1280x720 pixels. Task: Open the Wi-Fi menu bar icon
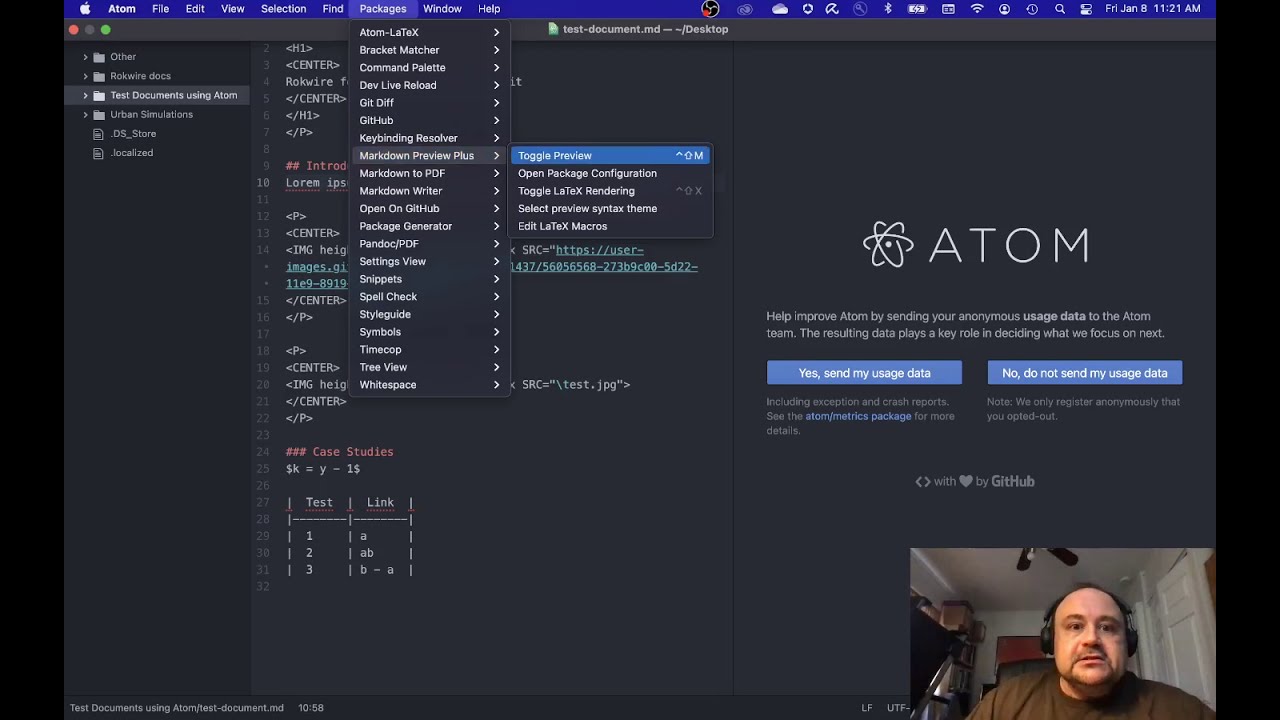pyautogui.click(x=977, y=9)
